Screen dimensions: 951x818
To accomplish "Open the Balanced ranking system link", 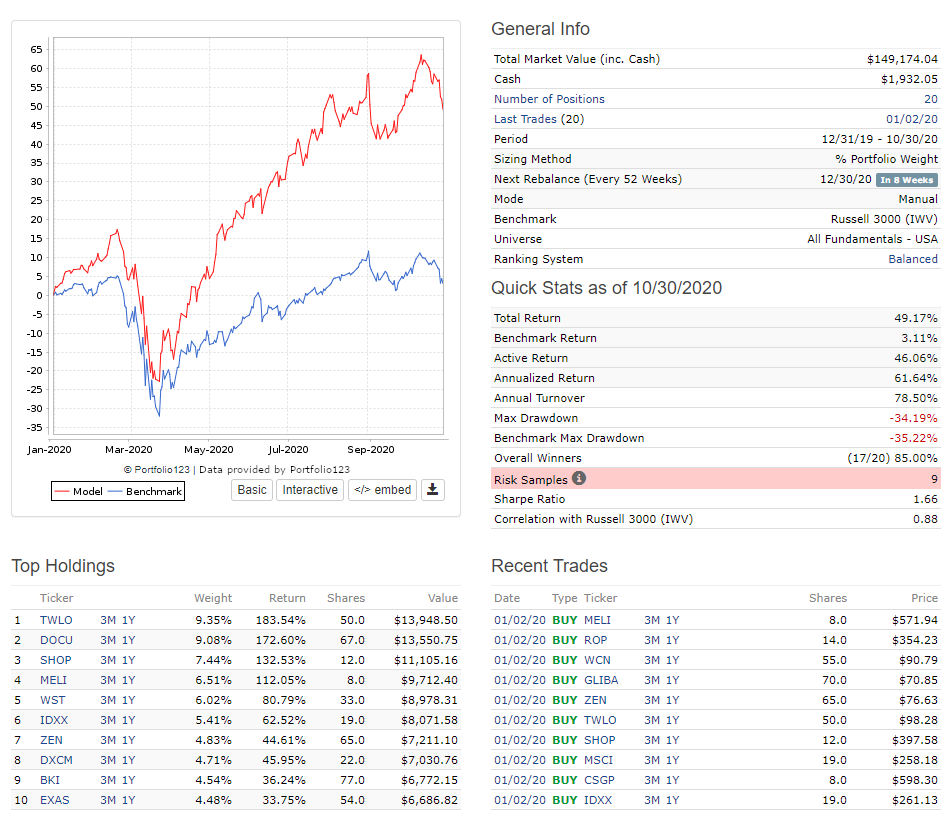I will pos(913,259).
